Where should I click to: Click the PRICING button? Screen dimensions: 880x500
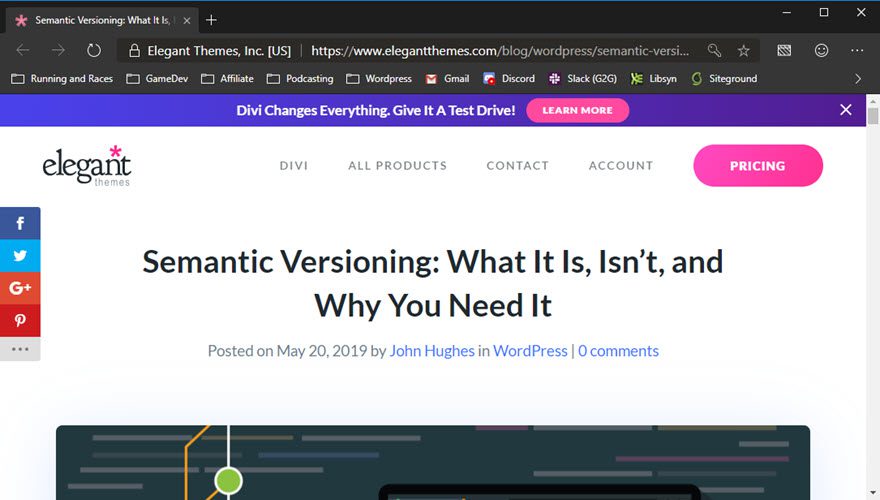point(758,166)
